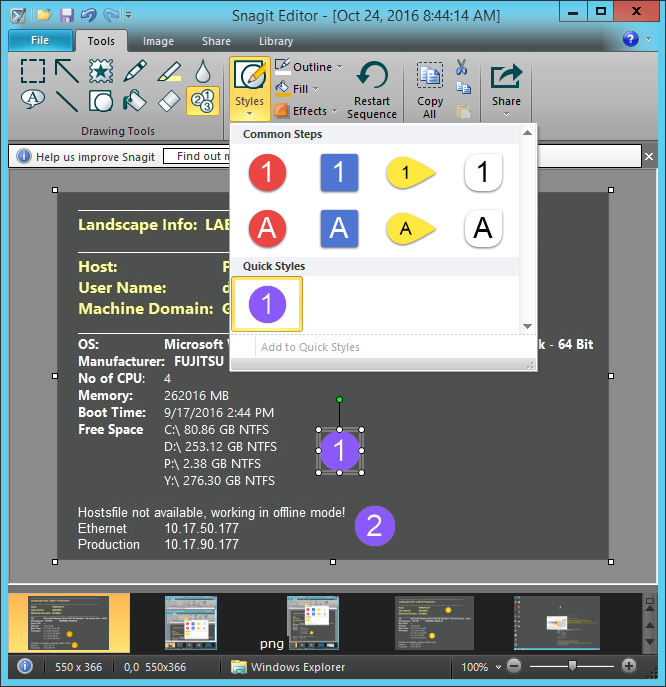Choose the white rounded number 1 style

483,172
